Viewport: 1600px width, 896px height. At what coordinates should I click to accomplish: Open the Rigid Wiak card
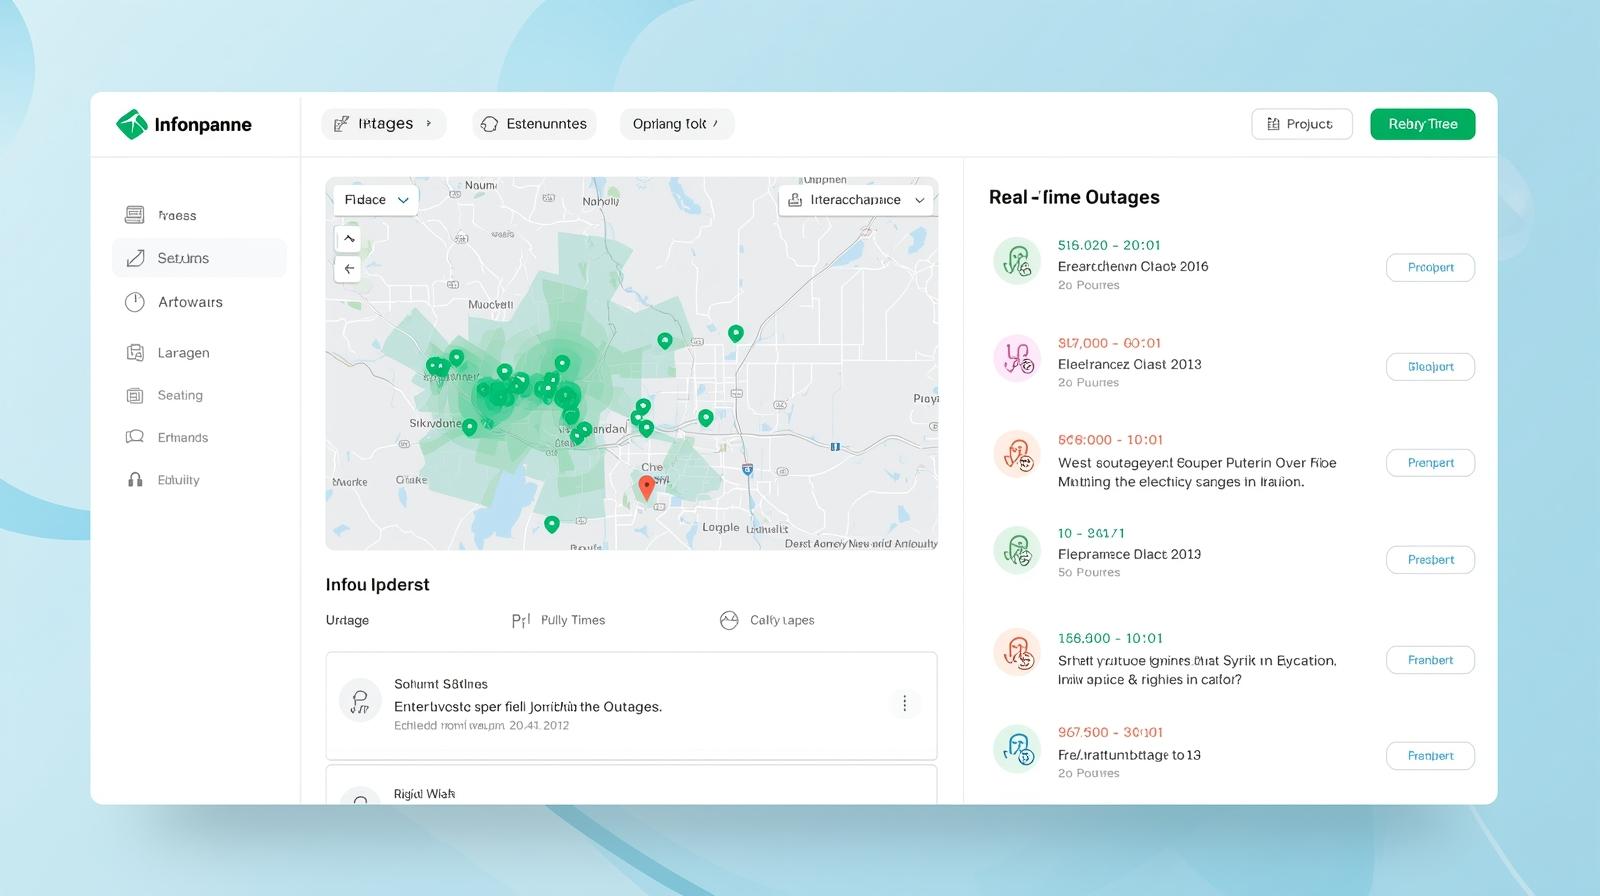pos(631,786)
